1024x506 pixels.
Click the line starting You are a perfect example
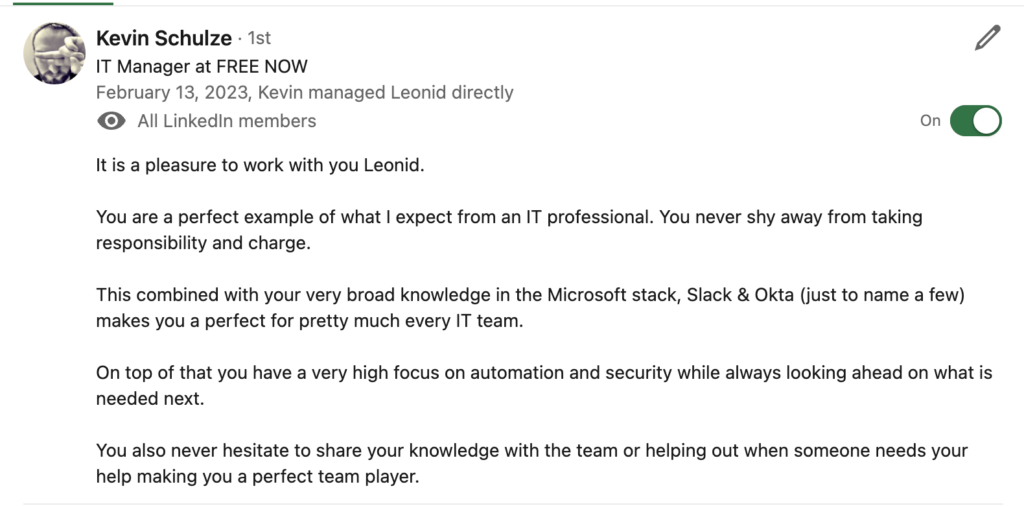point(509,217)
